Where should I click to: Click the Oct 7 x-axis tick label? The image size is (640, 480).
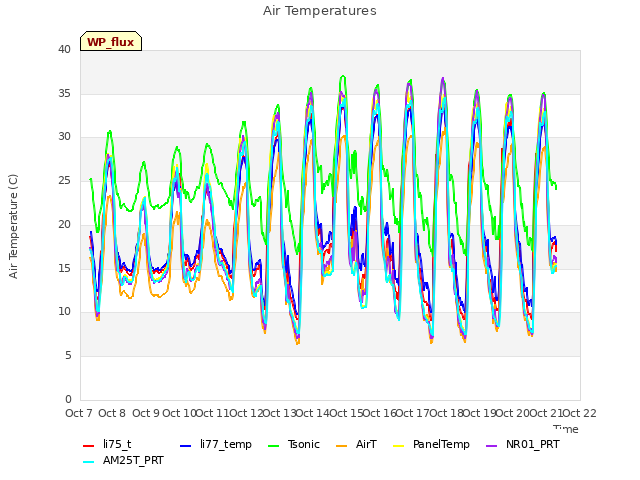point(79,413)
